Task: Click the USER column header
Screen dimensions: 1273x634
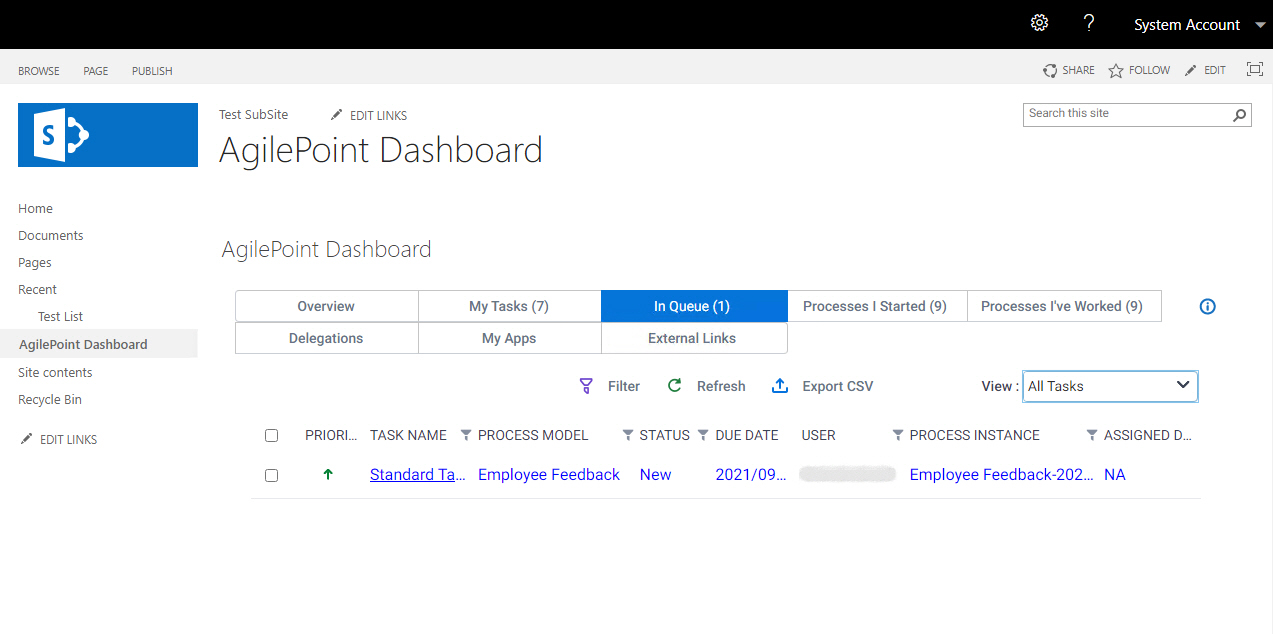Action: pyautogui.click(x=818, y=435)
